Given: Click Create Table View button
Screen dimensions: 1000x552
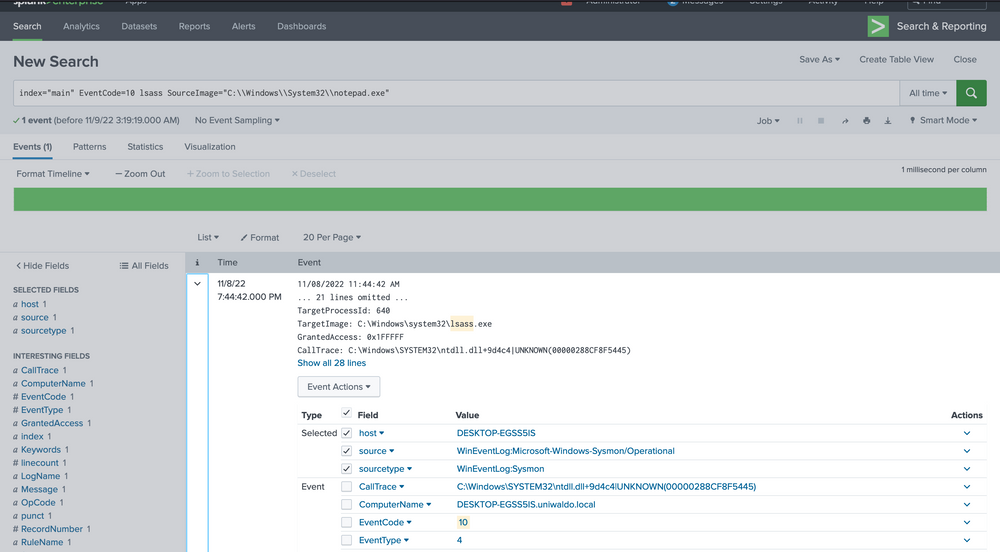Looking at the screenshot, I should coord(896,60).
